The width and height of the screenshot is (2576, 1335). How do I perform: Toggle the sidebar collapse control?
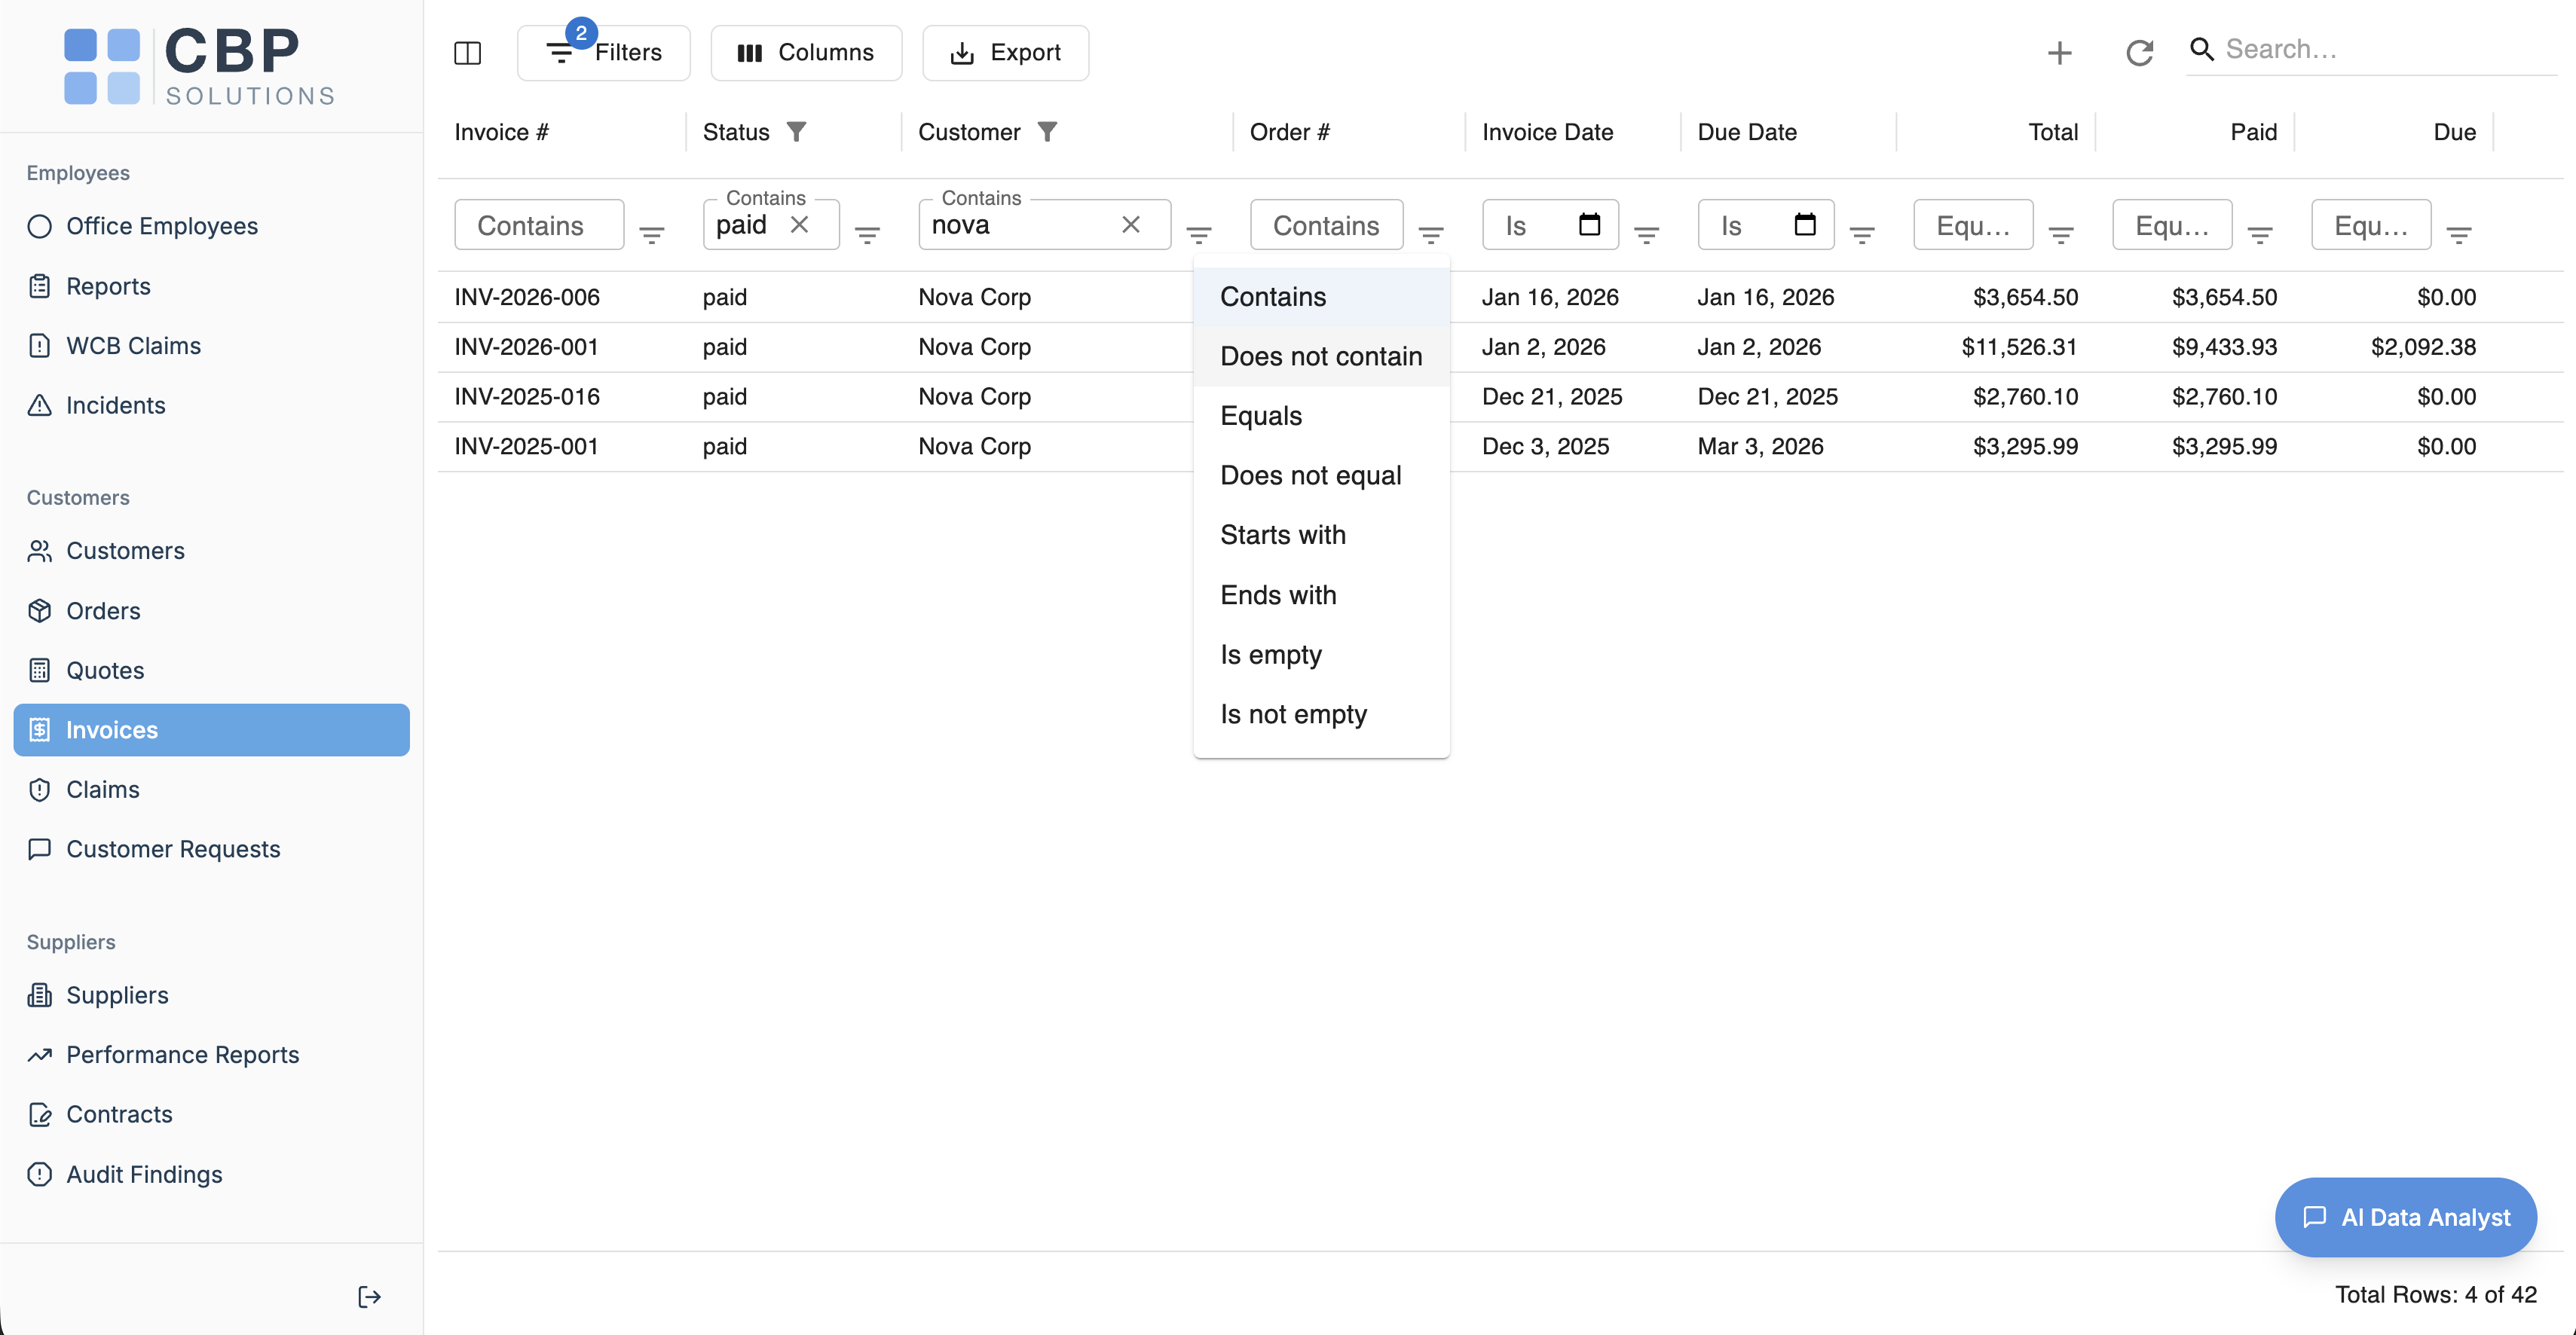(467, 53)
